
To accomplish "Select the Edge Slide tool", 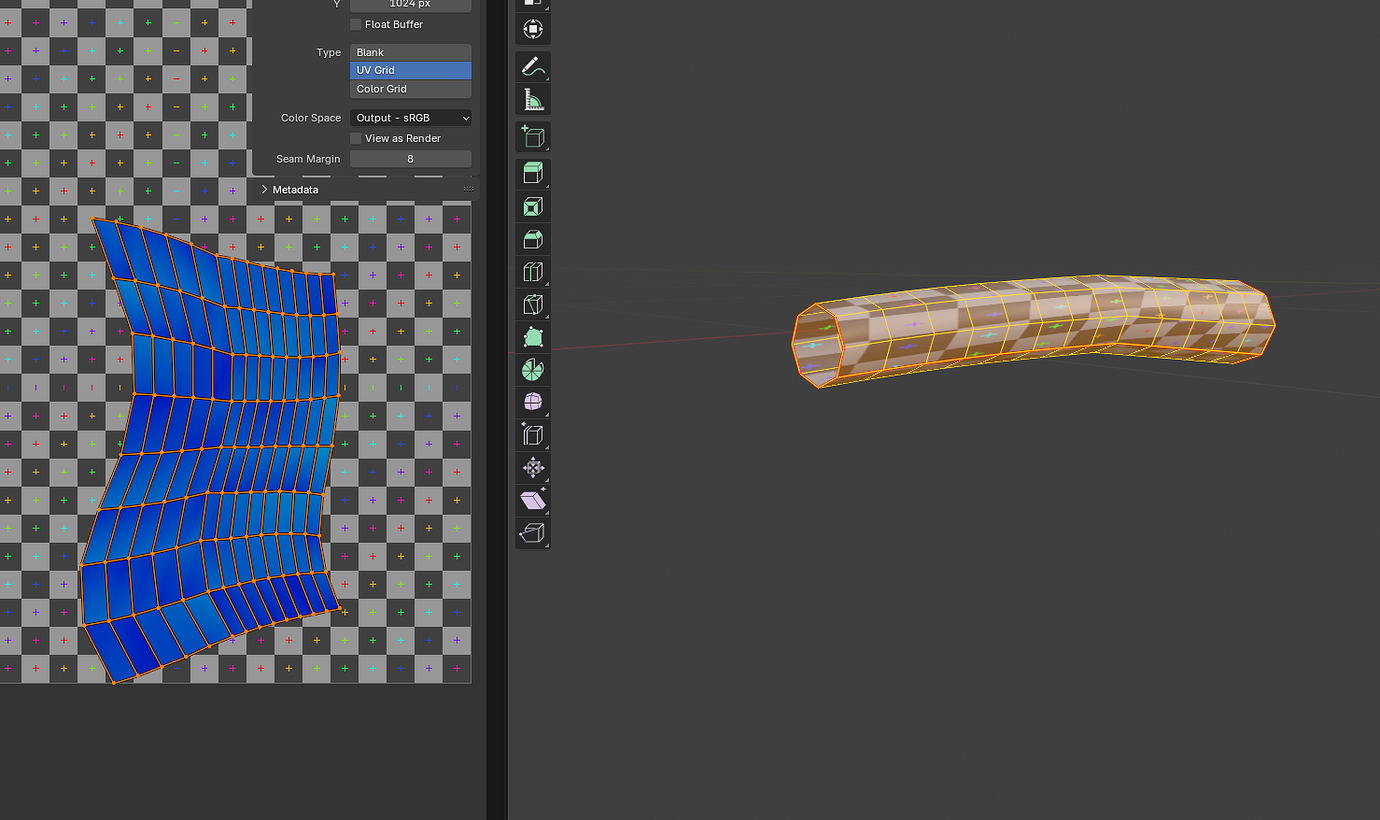I will 533,435.
